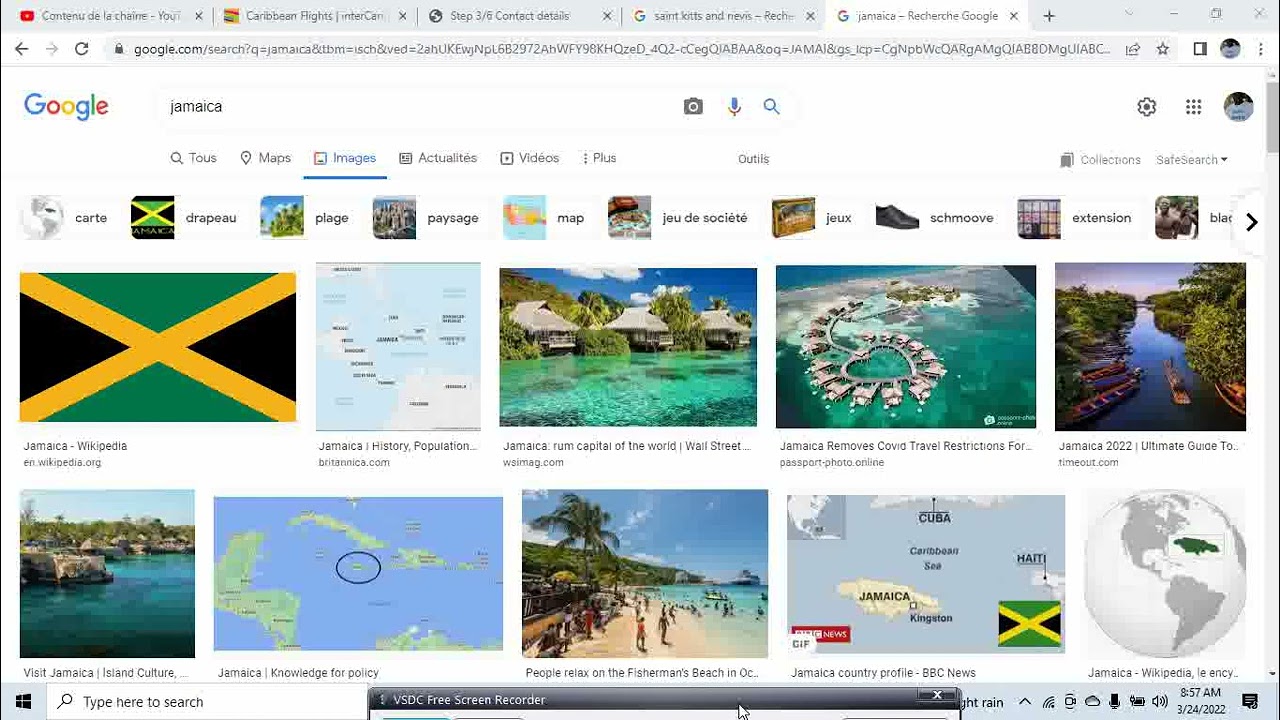Image resolution: width=1280 pixels, height=720 pixels.
Task: Select the Images tab
Action: click(345, 158)
